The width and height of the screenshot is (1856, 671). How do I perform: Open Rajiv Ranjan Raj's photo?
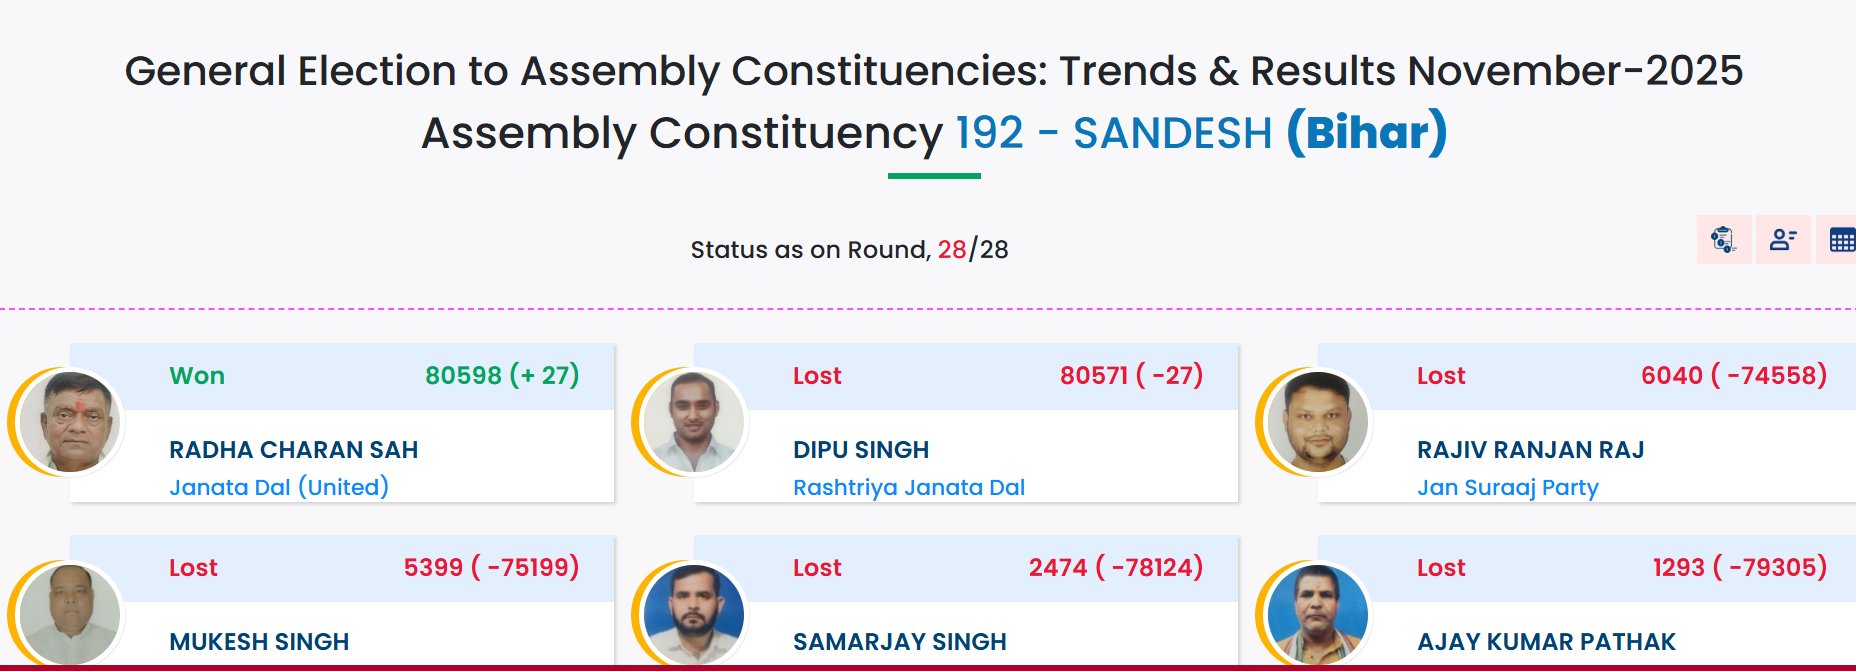coord(1318,422)
